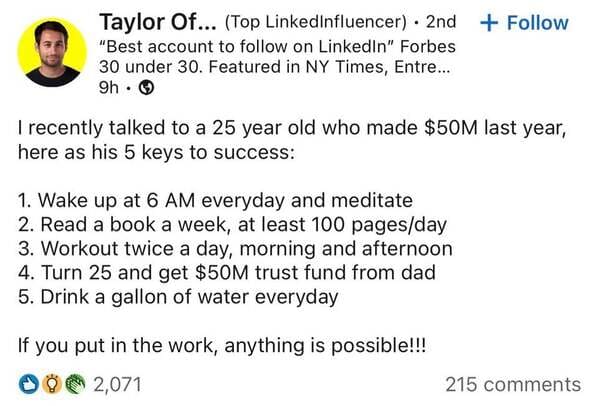View the 2,071 reactions count

click(118, 385)
